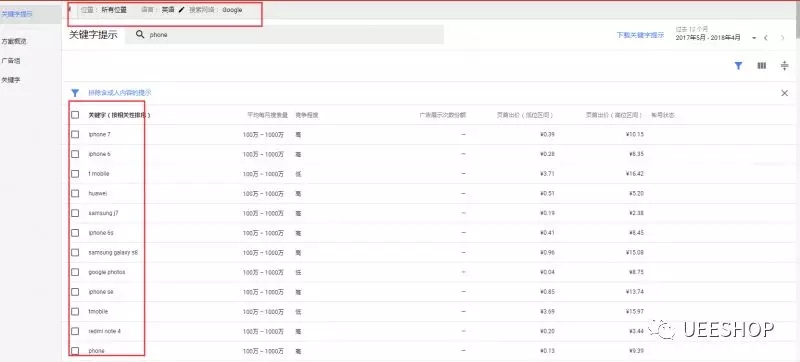
Task: Click the high bid ¥16.42 for t mobile
Action: (634, 174)
